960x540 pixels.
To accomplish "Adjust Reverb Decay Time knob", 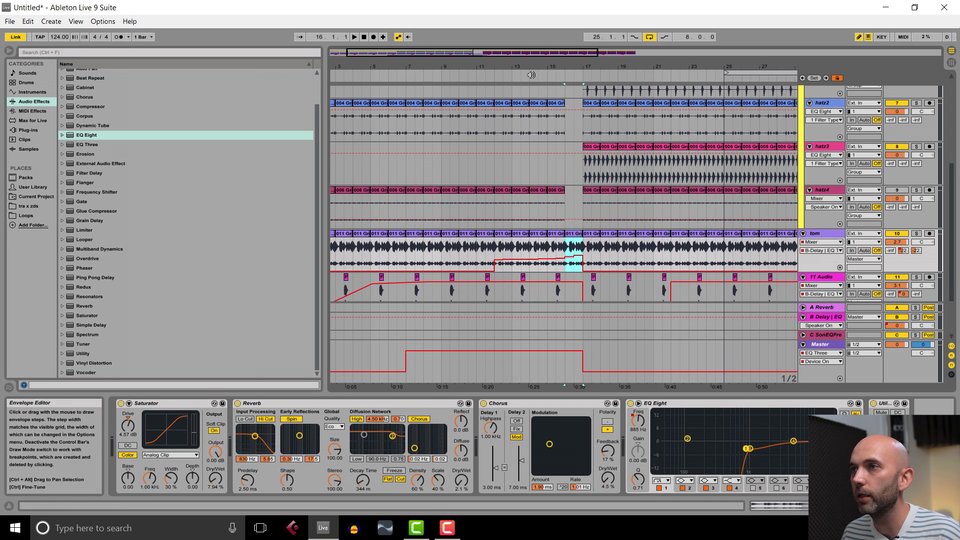I will [x=362, y=480].
